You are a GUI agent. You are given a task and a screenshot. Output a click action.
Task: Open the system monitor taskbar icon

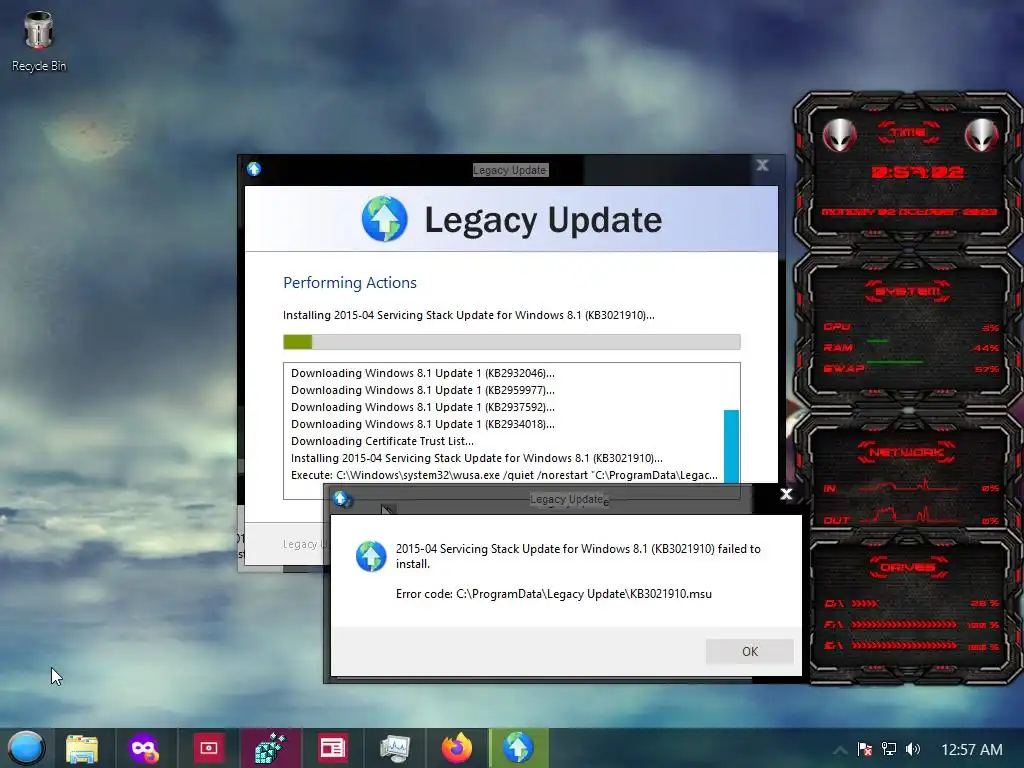[395, 748]
